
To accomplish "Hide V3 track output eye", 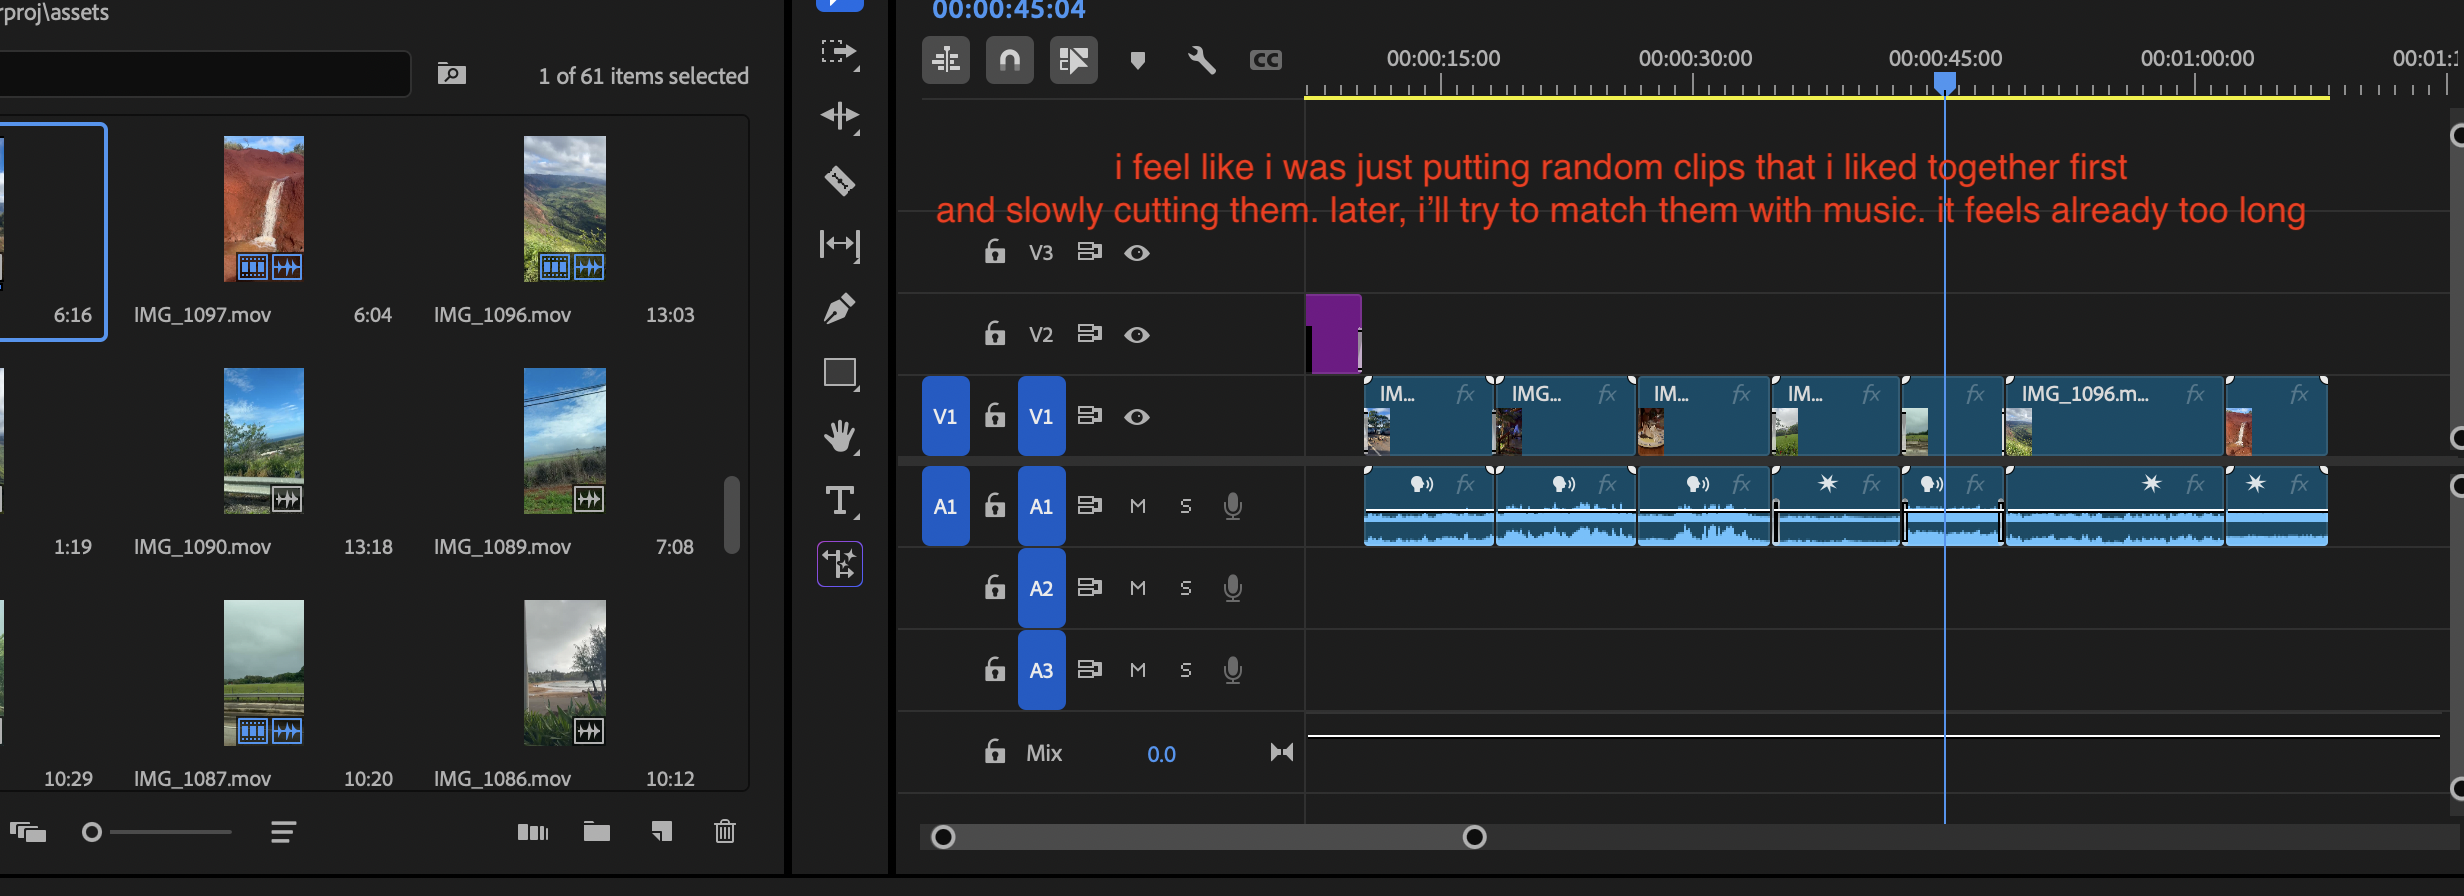I will pos(1137,253).
